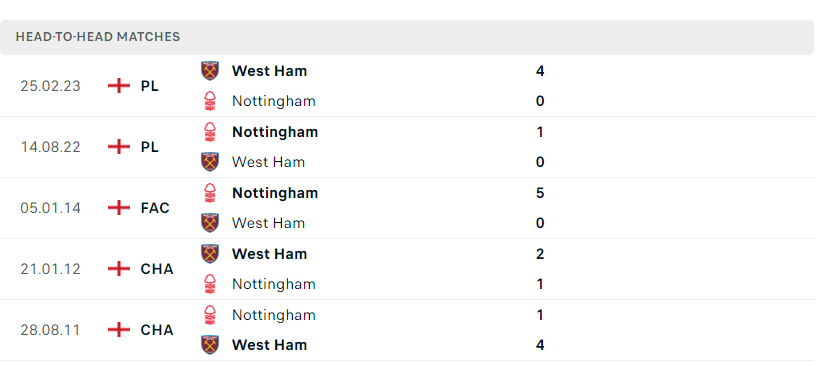817x366 pixels.
Task: Click England flag in 25.02.23 PL row
Action: coord(119,86)
